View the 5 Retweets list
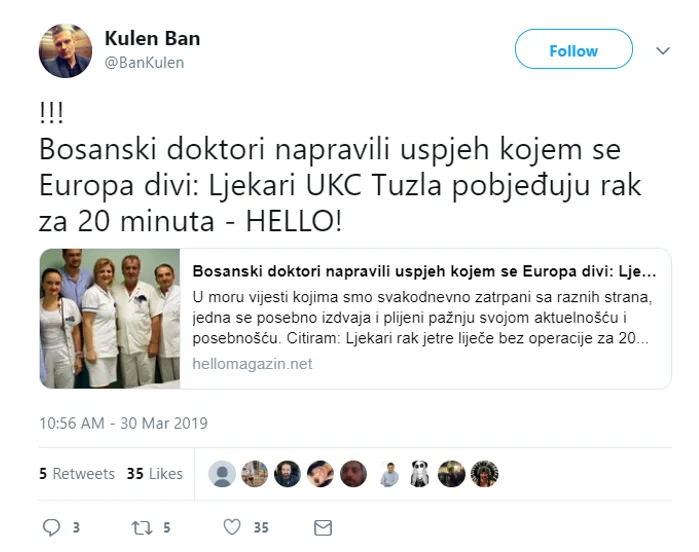Image resolution: width=699 pixels, height=552 pixels. 77,473
